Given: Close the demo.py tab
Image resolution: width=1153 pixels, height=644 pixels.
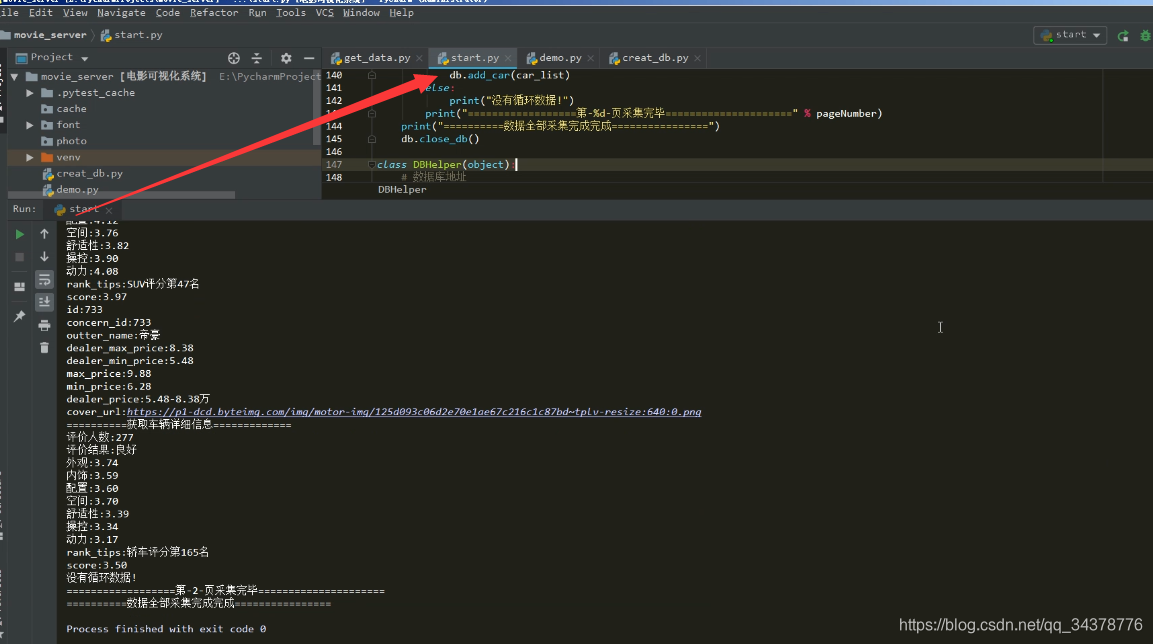Looking at the screenshot, I should pyautogui.click(x=590, y=59).
